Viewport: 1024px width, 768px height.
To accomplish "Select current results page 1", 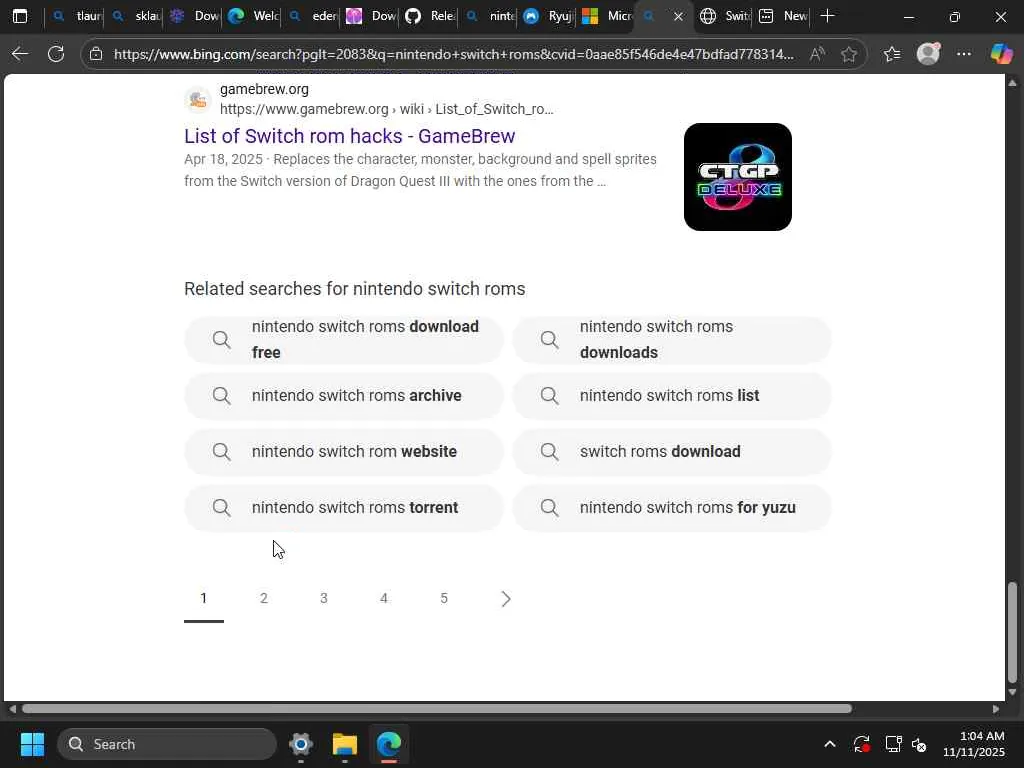I will (204, 598).
